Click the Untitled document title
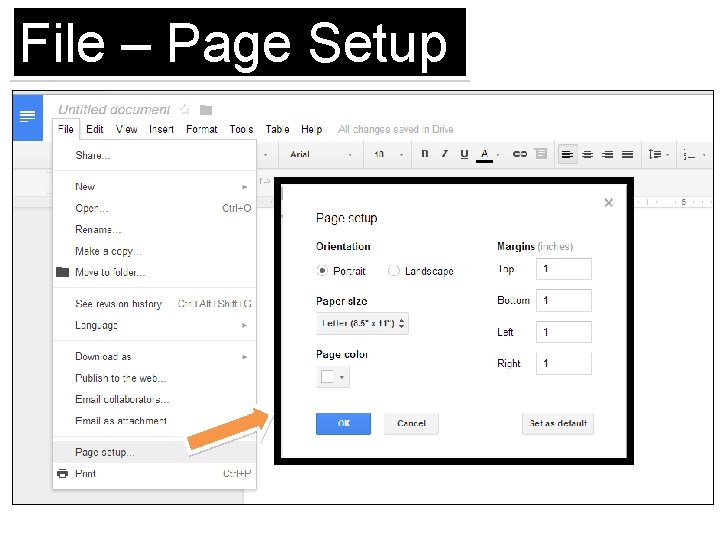 tap(114, 110)
